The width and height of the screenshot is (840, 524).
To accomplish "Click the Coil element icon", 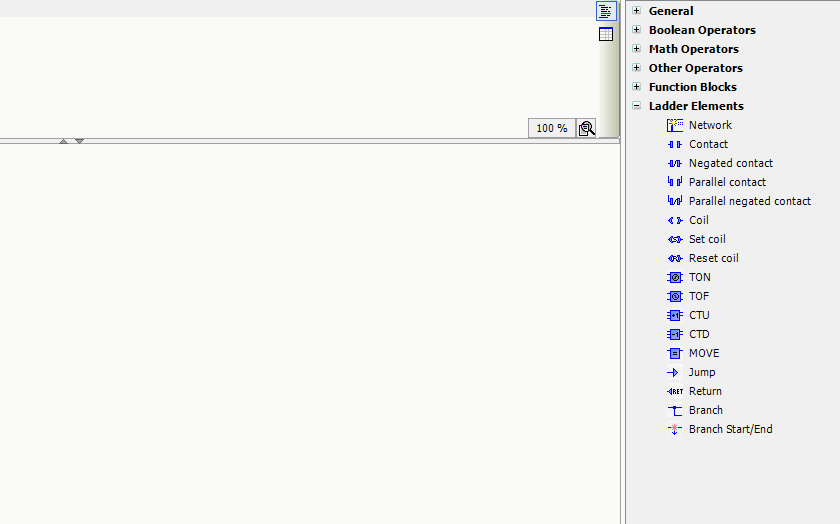I will [x=674, y=220].
